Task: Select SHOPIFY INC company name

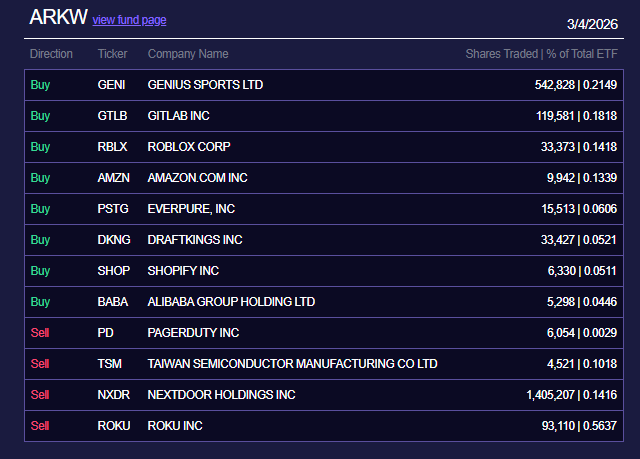Action: [x=183, y=271]
